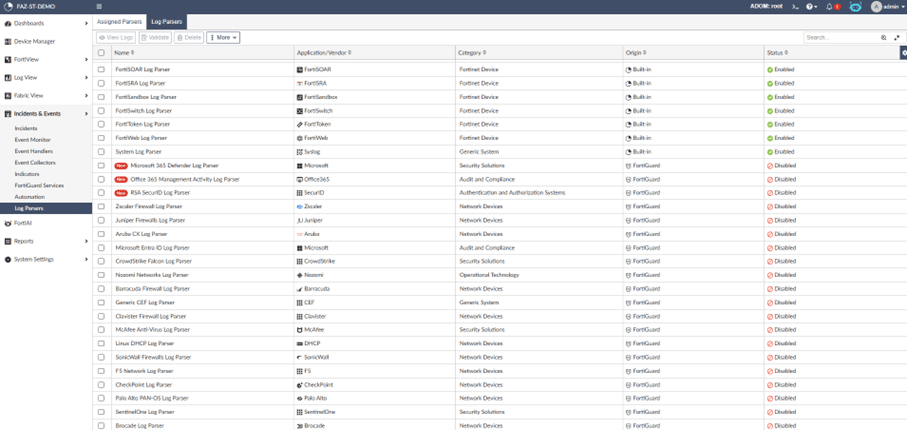Click the Search input field
The height and width of the screenshot is (430, 907).
840,37
